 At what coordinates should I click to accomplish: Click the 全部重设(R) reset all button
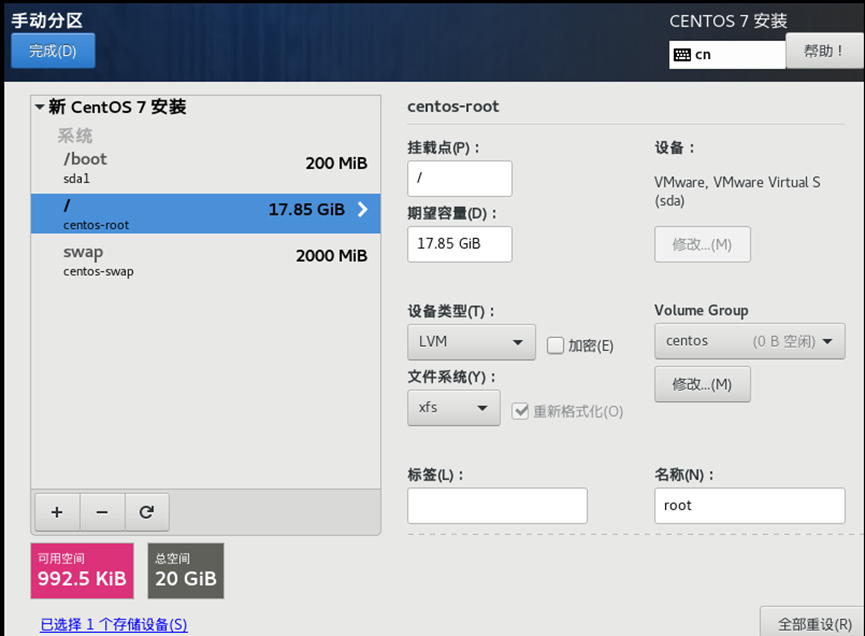click(814, 623)
